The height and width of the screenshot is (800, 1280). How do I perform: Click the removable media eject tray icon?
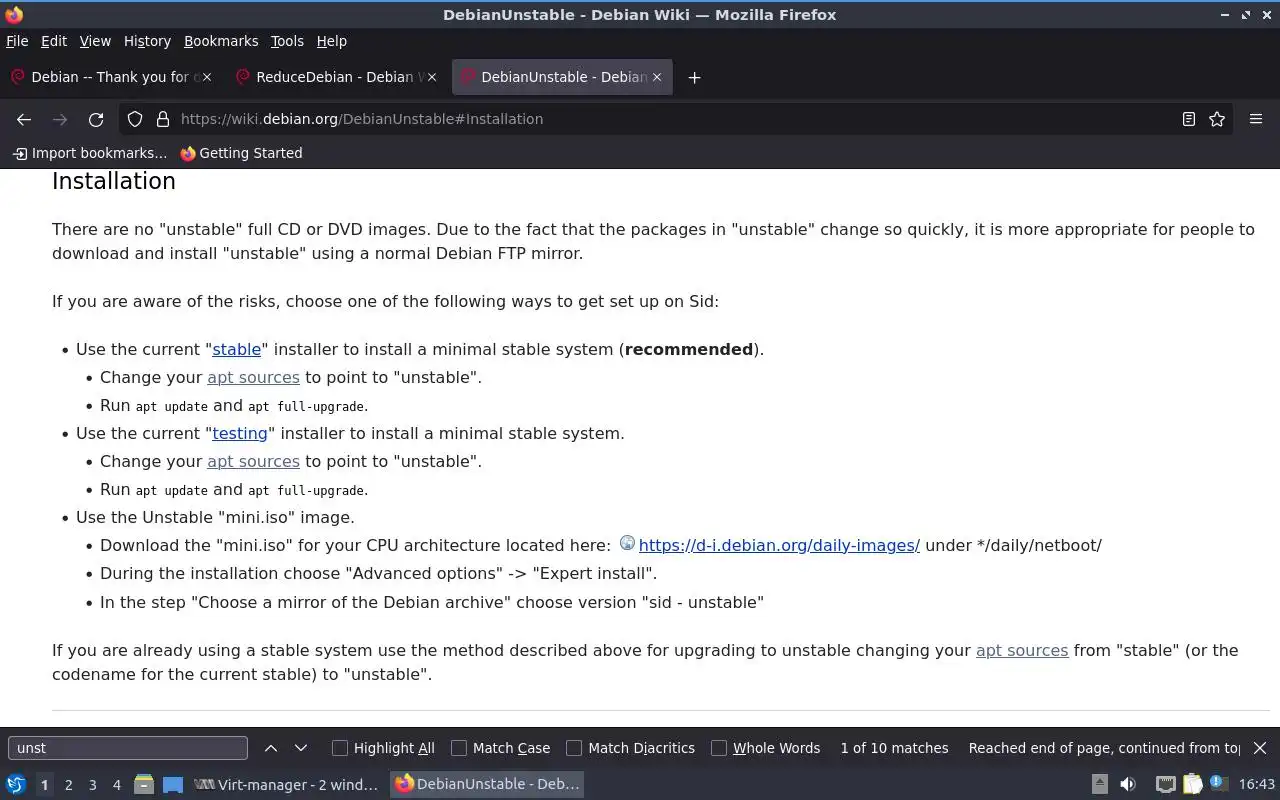tap(1099, 784)
